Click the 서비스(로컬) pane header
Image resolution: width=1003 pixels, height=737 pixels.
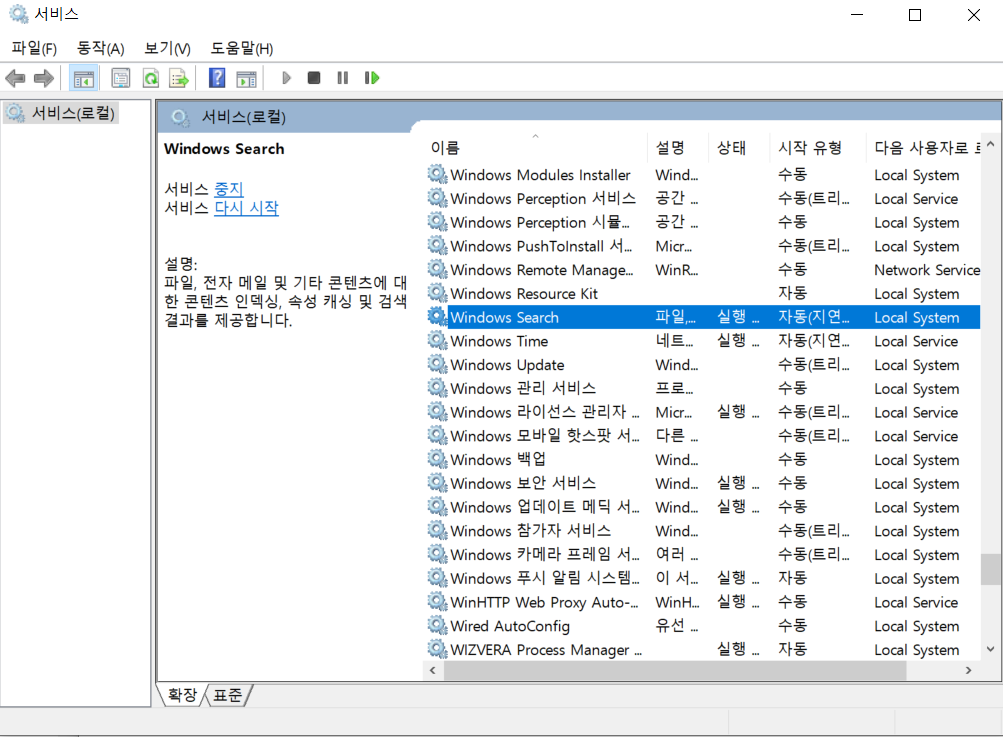[244, 117]
